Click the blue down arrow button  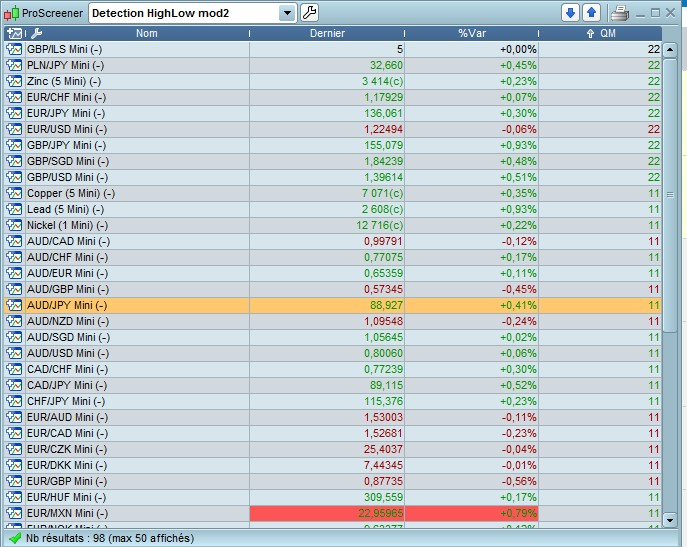[x=570, y=13]
